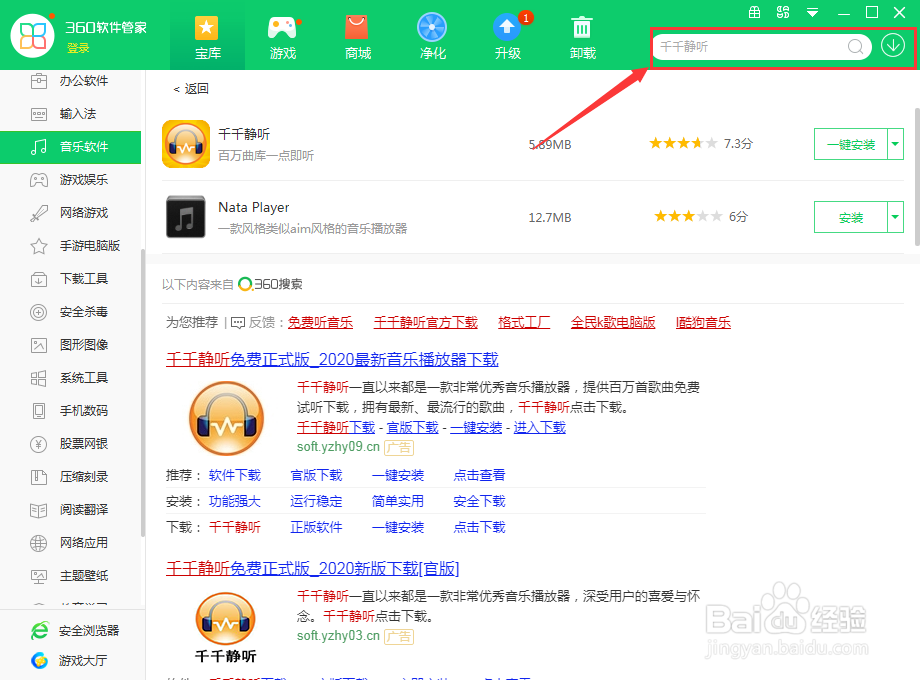This screenshot has height=680, width=920.
Task: Select 游戏娱乐 category in sidebar
Action: click(70, 180)
